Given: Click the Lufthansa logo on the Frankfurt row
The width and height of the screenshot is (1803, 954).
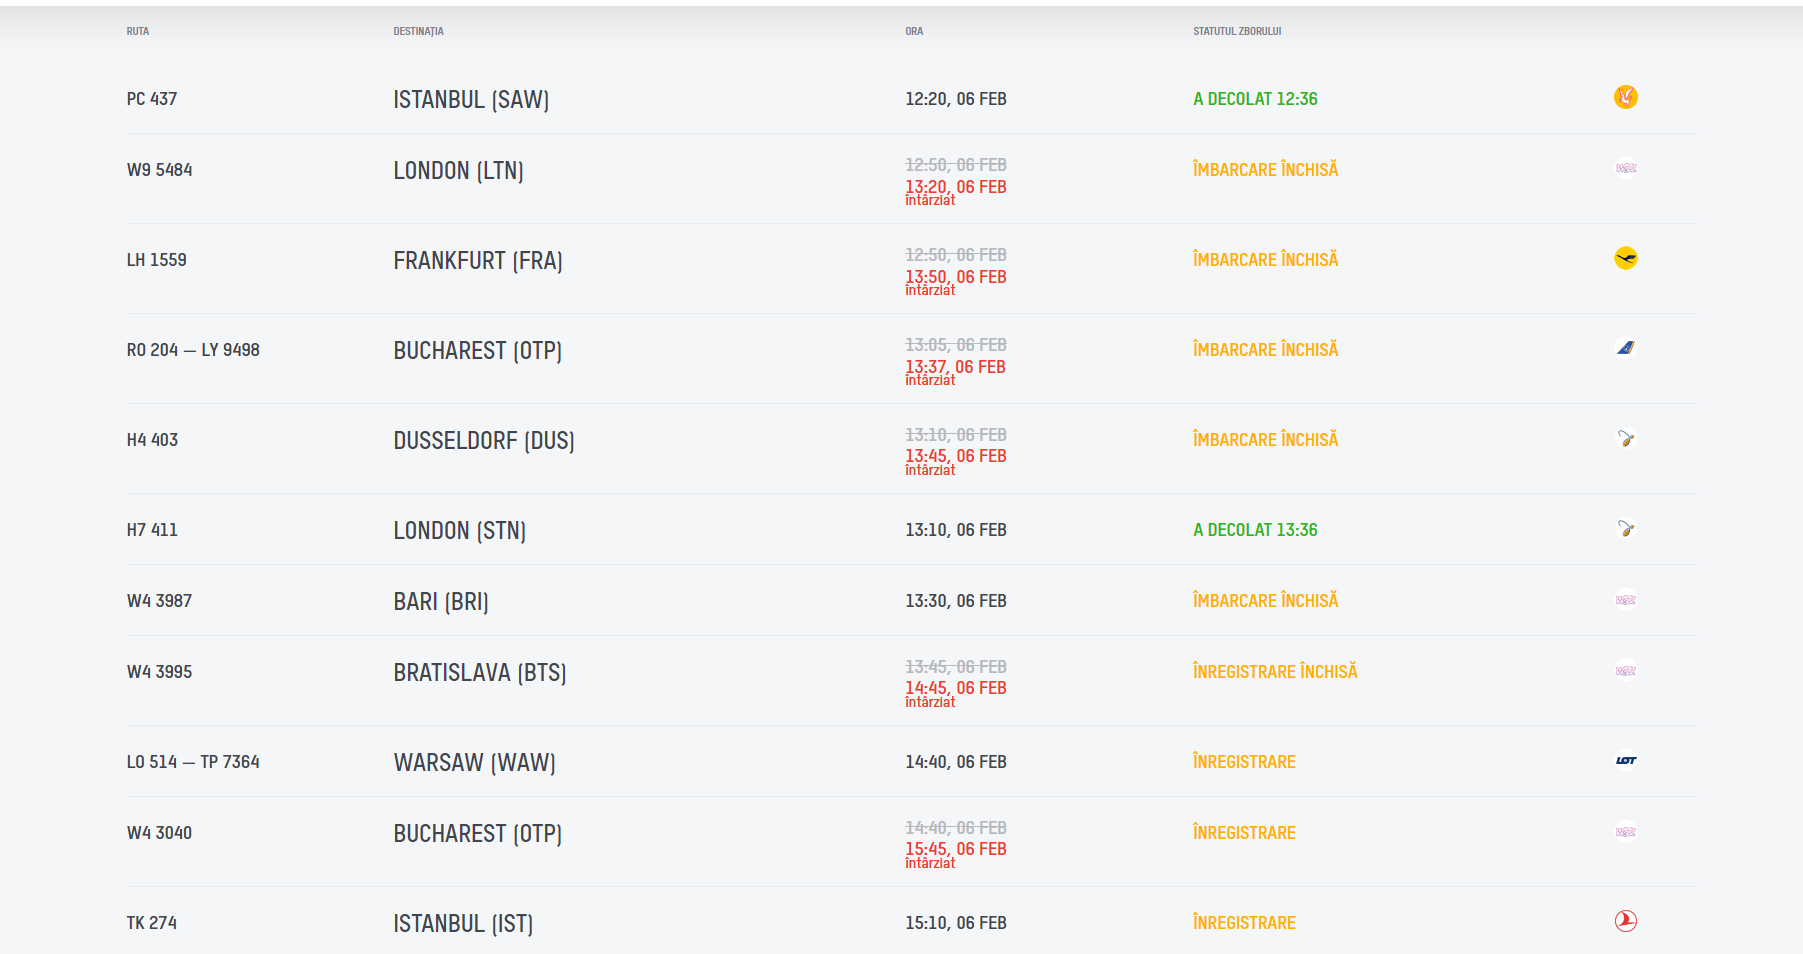Looking at the screenshot, I should pyautogui.click(x=1625, y=258).
